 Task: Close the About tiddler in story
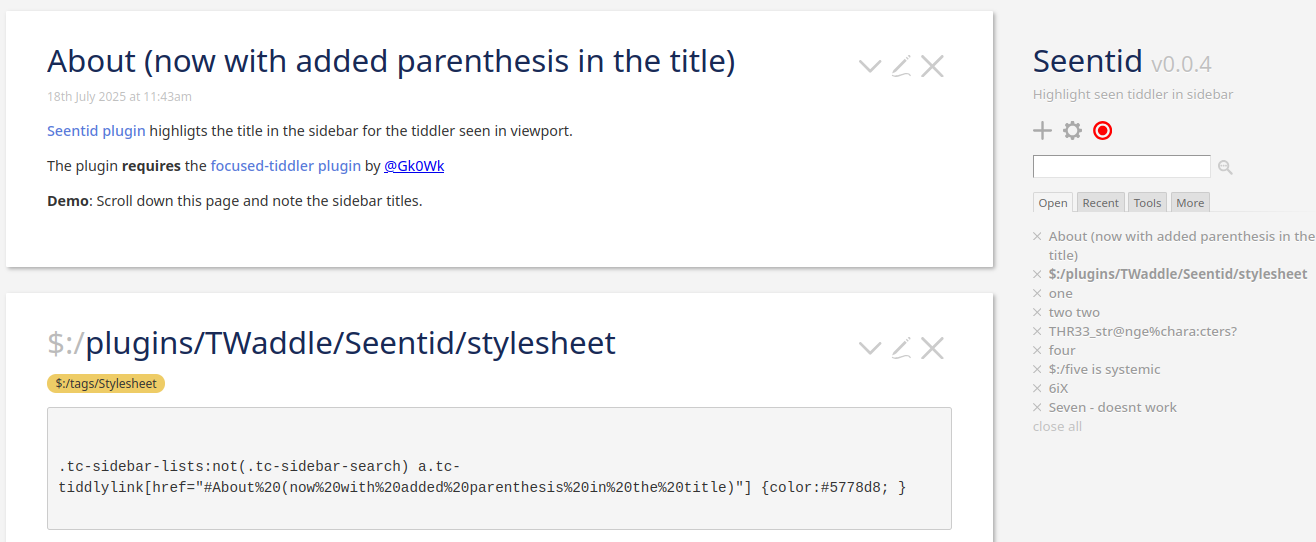[x=932, y=67]
